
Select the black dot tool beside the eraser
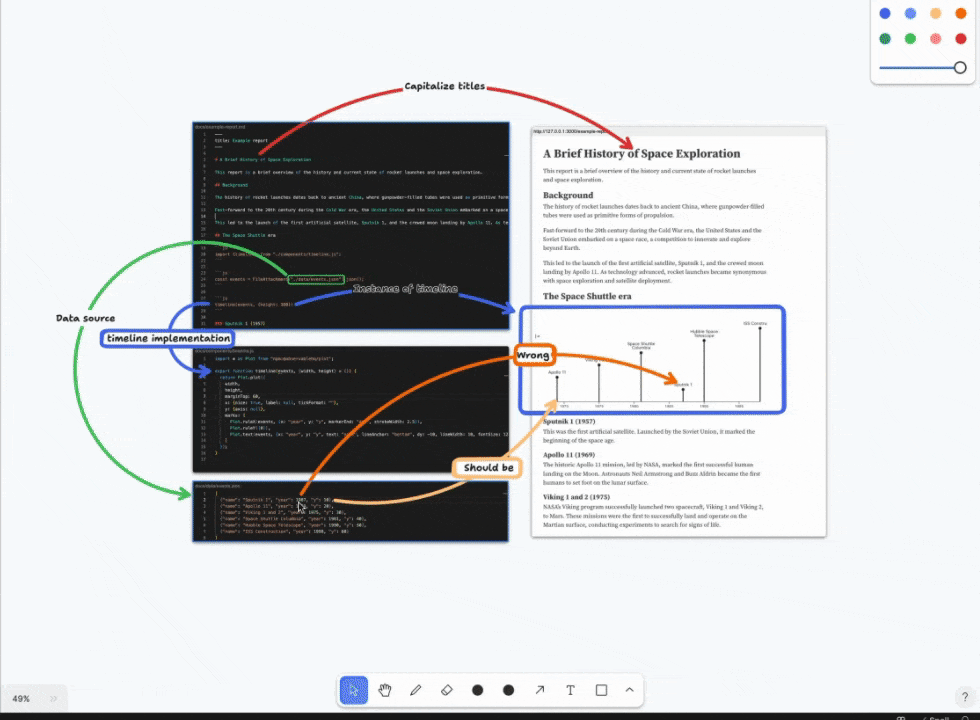[x=478, y=690]
